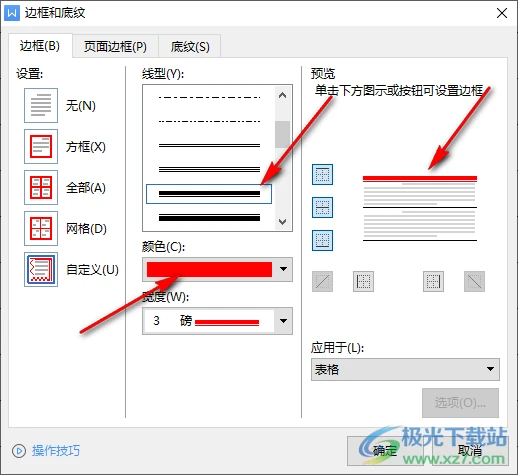Toggle diagonal up border button
Screen dimensions: 518x475
pyautogui.click(x=322, y=282)
